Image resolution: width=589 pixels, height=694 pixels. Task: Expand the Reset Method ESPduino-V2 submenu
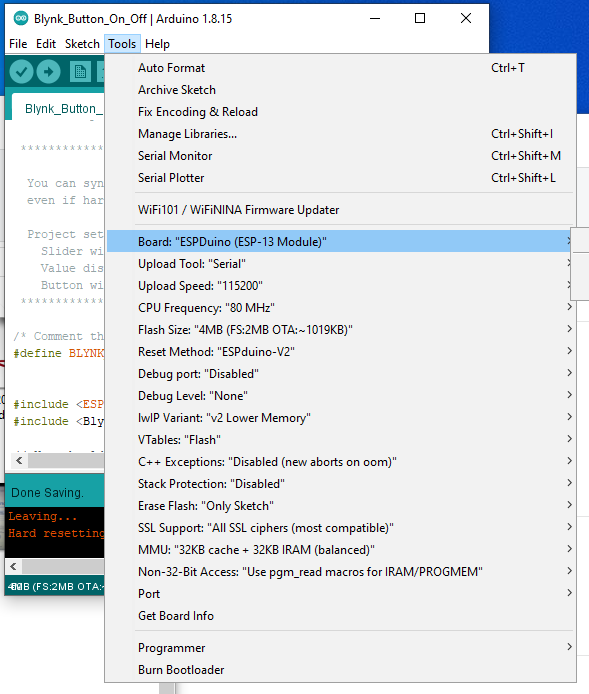coord(341,352)
